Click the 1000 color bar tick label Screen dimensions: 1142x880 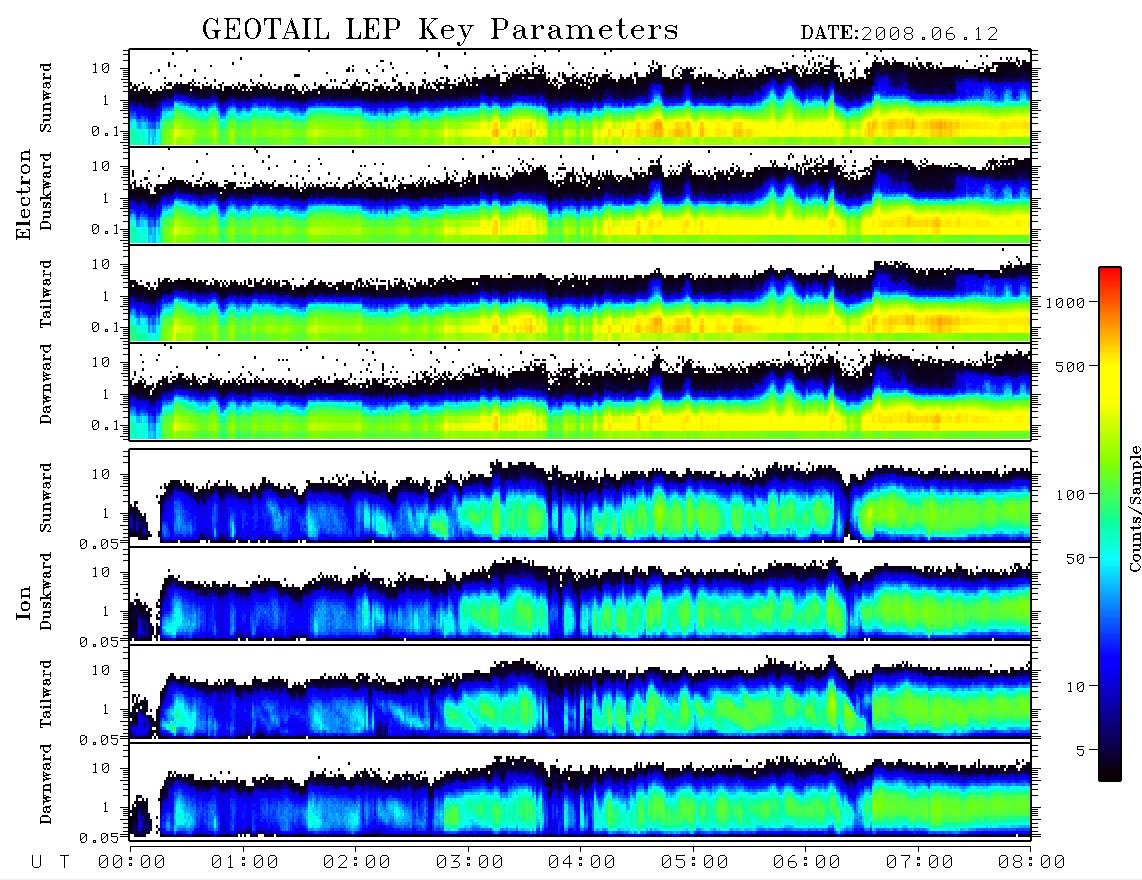[x=1065, y=302]
